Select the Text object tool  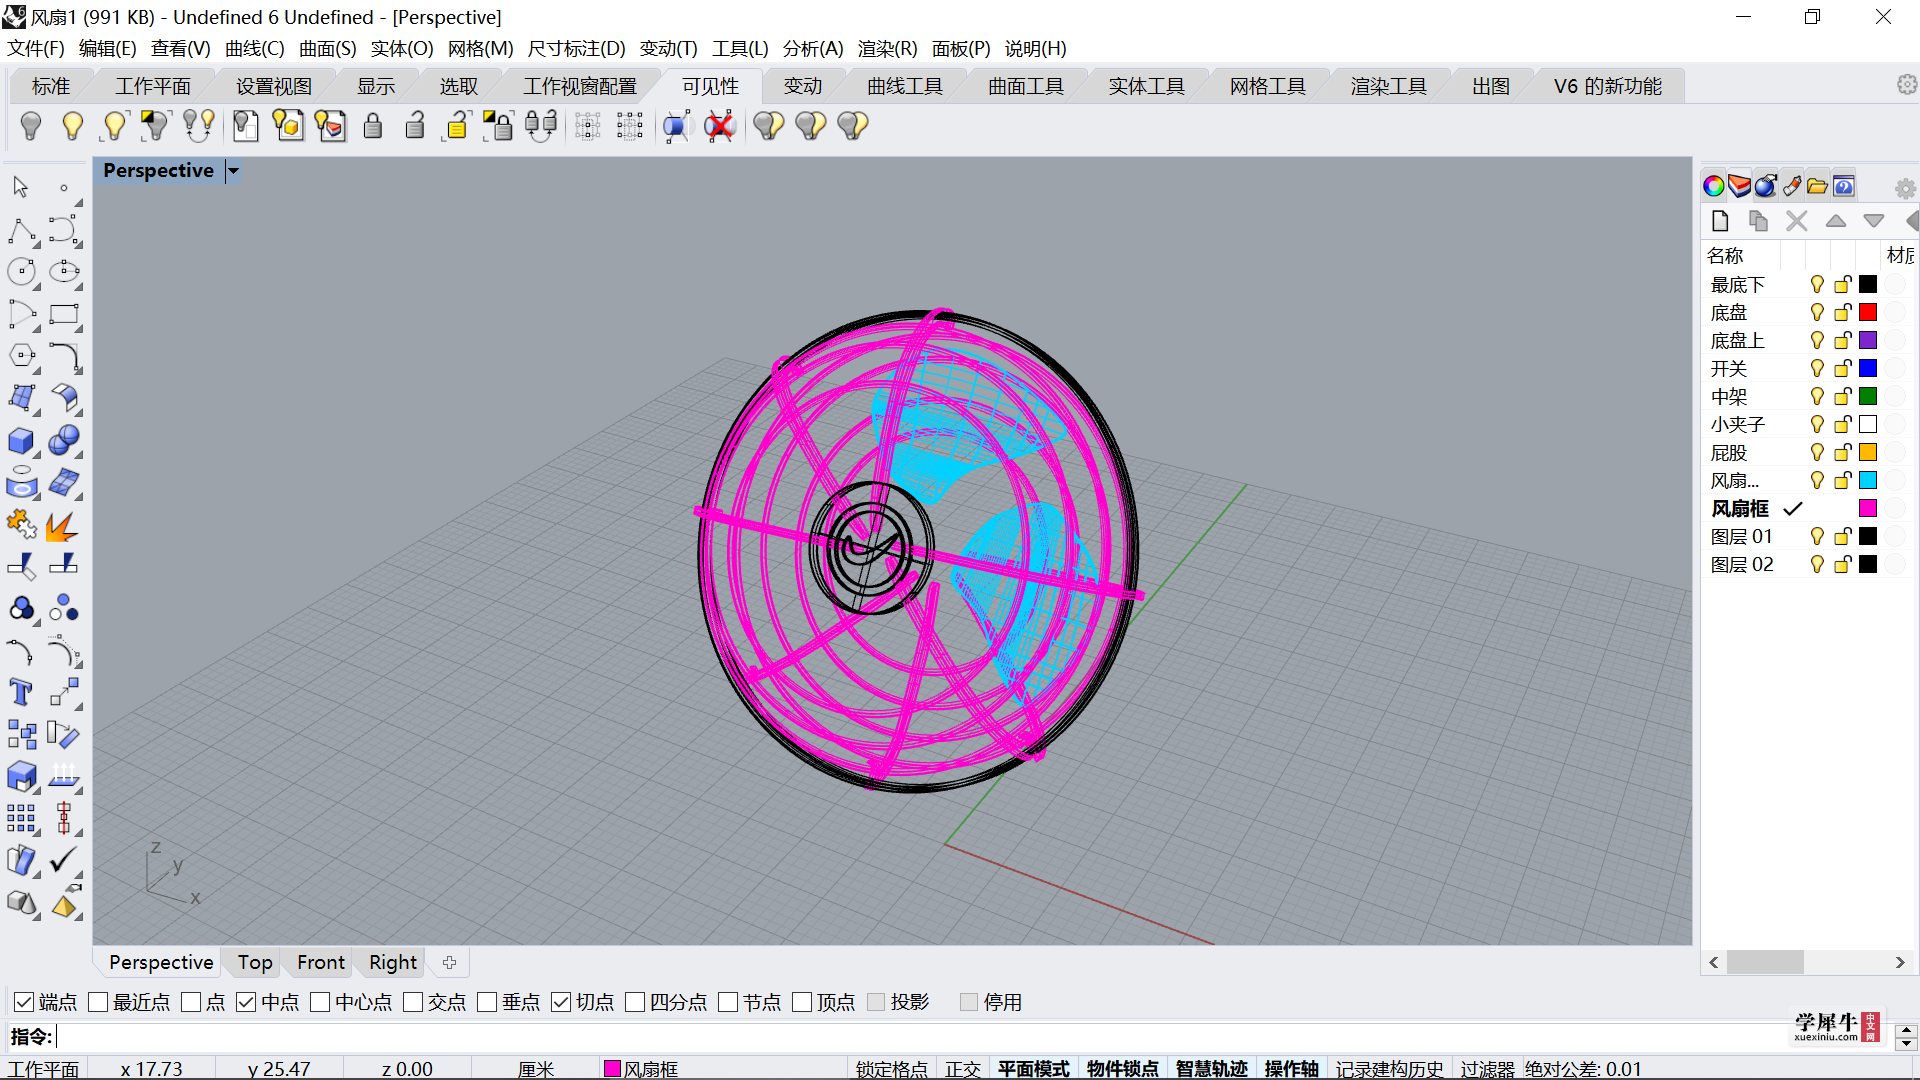click(x=22, y=693)
